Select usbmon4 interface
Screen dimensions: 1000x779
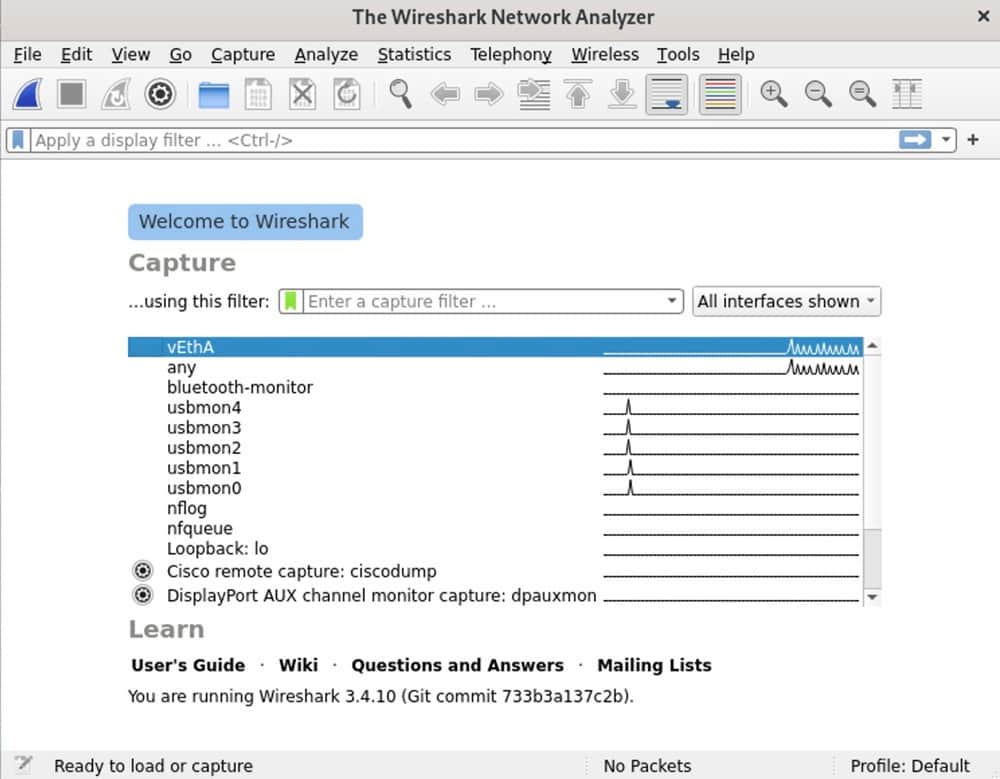tap(495, 408)
